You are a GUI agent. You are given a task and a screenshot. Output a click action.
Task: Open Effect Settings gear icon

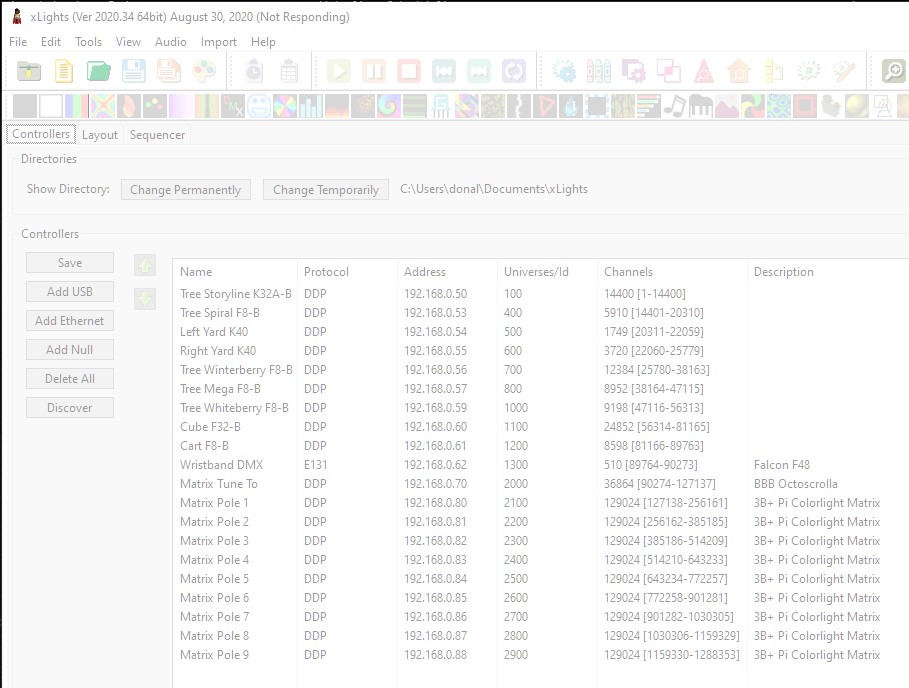(563, 71)
